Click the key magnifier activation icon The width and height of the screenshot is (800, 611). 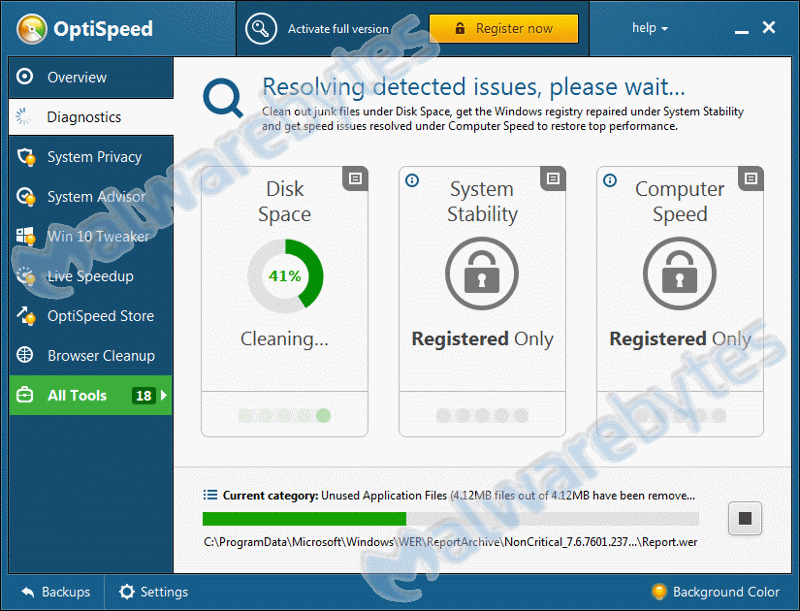pos(261,29)
